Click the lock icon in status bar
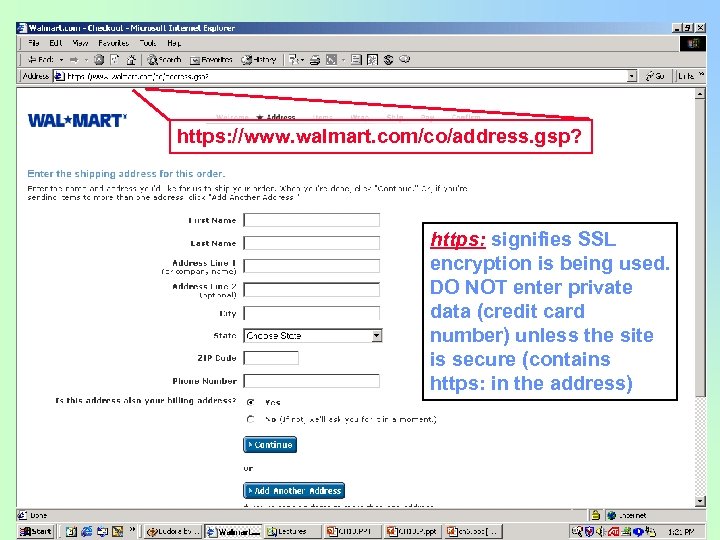 596,515
